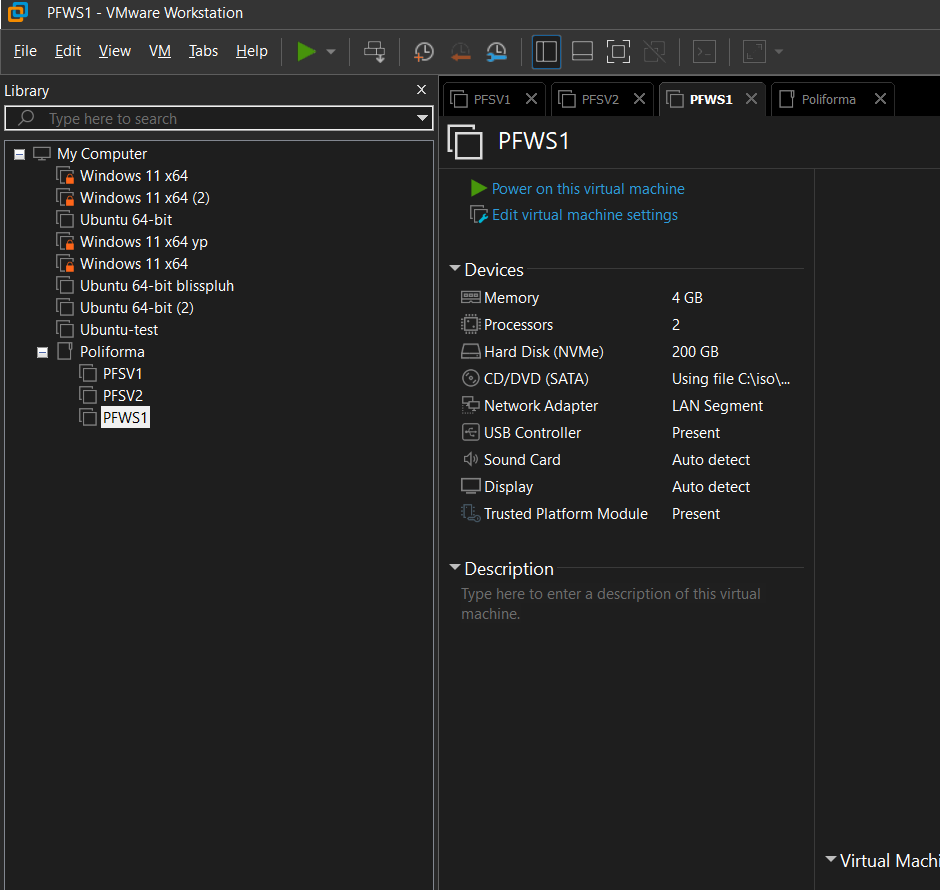This screenshot has width=940, height=890.
Task: Enter full screen mode from the toolbar
Action: (619, 51)
